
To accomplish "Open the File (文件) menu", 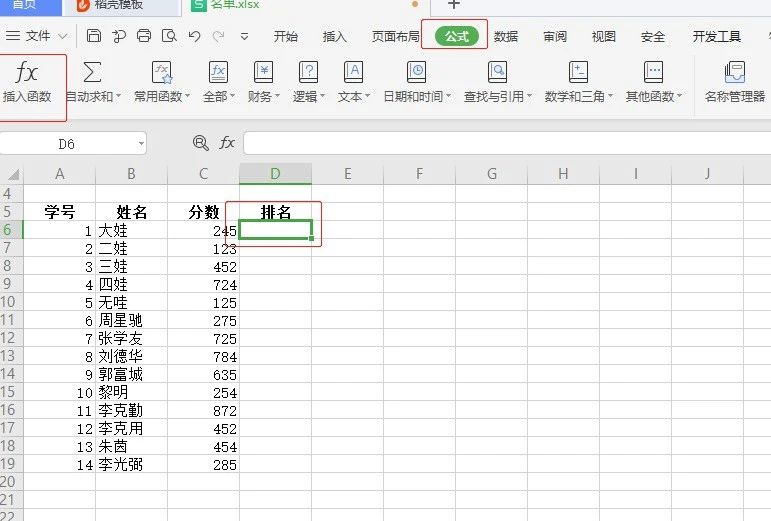I will 36,36.
